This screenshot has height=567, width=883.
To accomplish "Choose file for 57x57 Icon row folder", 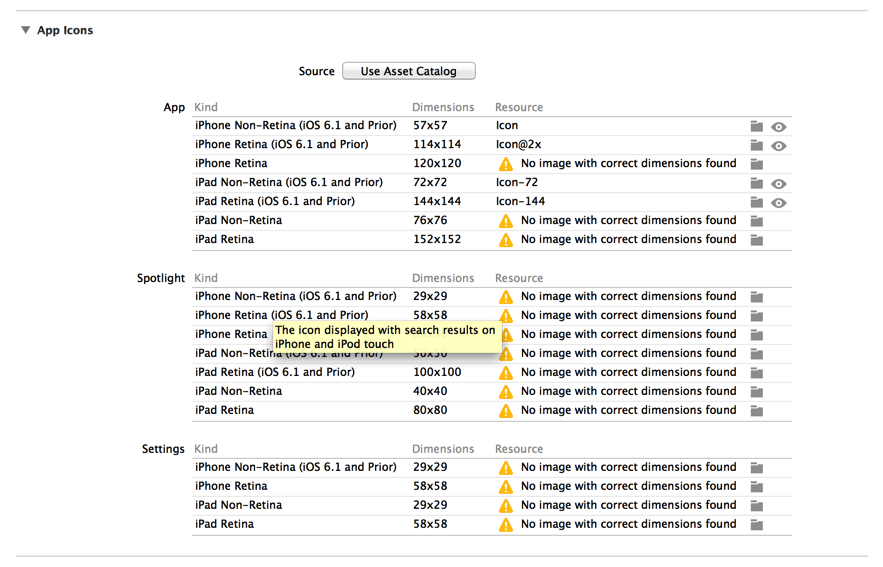I will (x=756, y=126).
